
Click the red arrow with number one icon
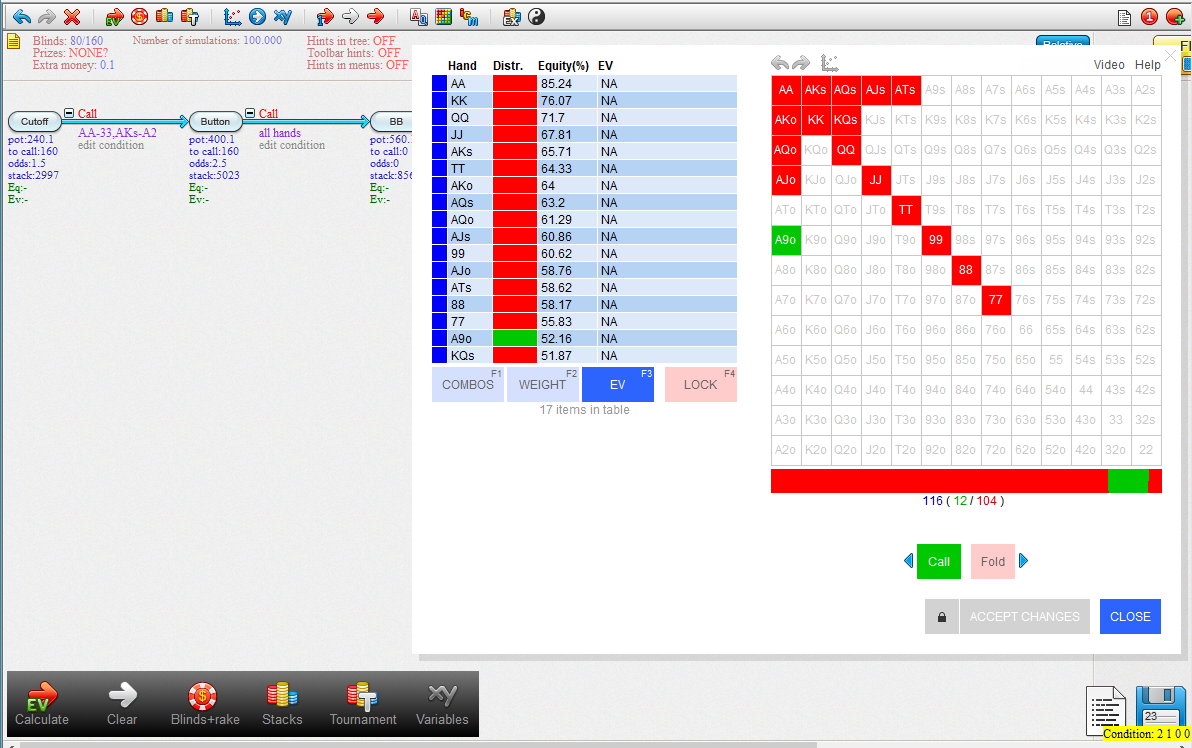(x=325, y=16)
